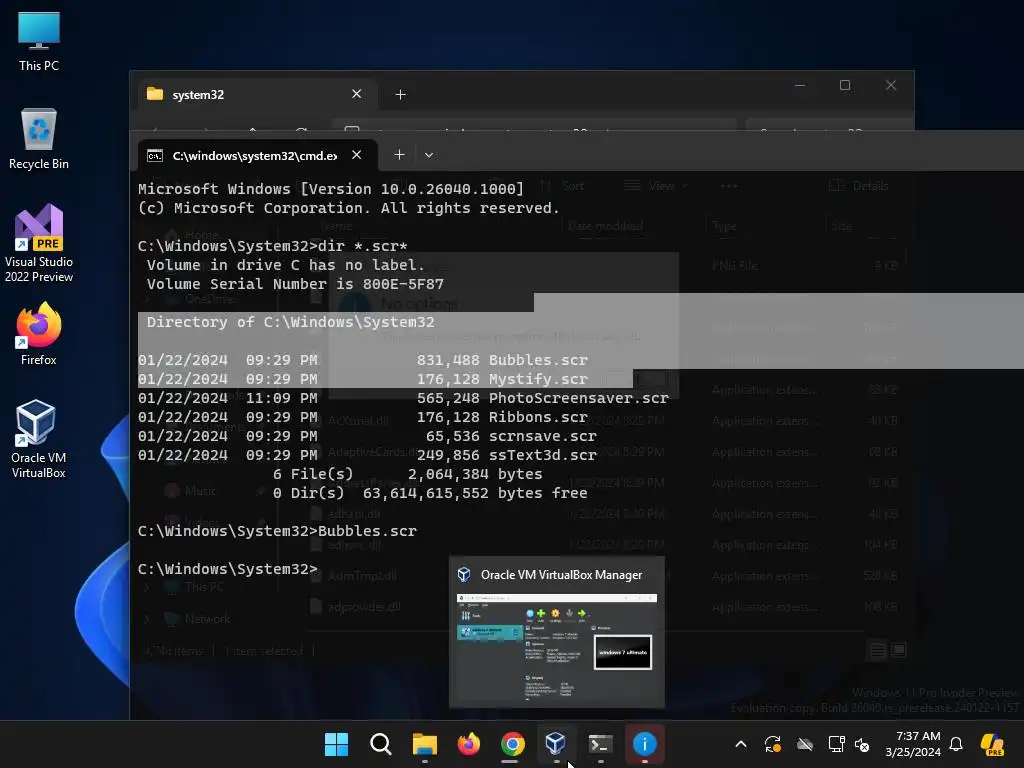Click ssText3d.scr in the directory listing
Screen dimensions: 1024x768
(x=543, y=455)
